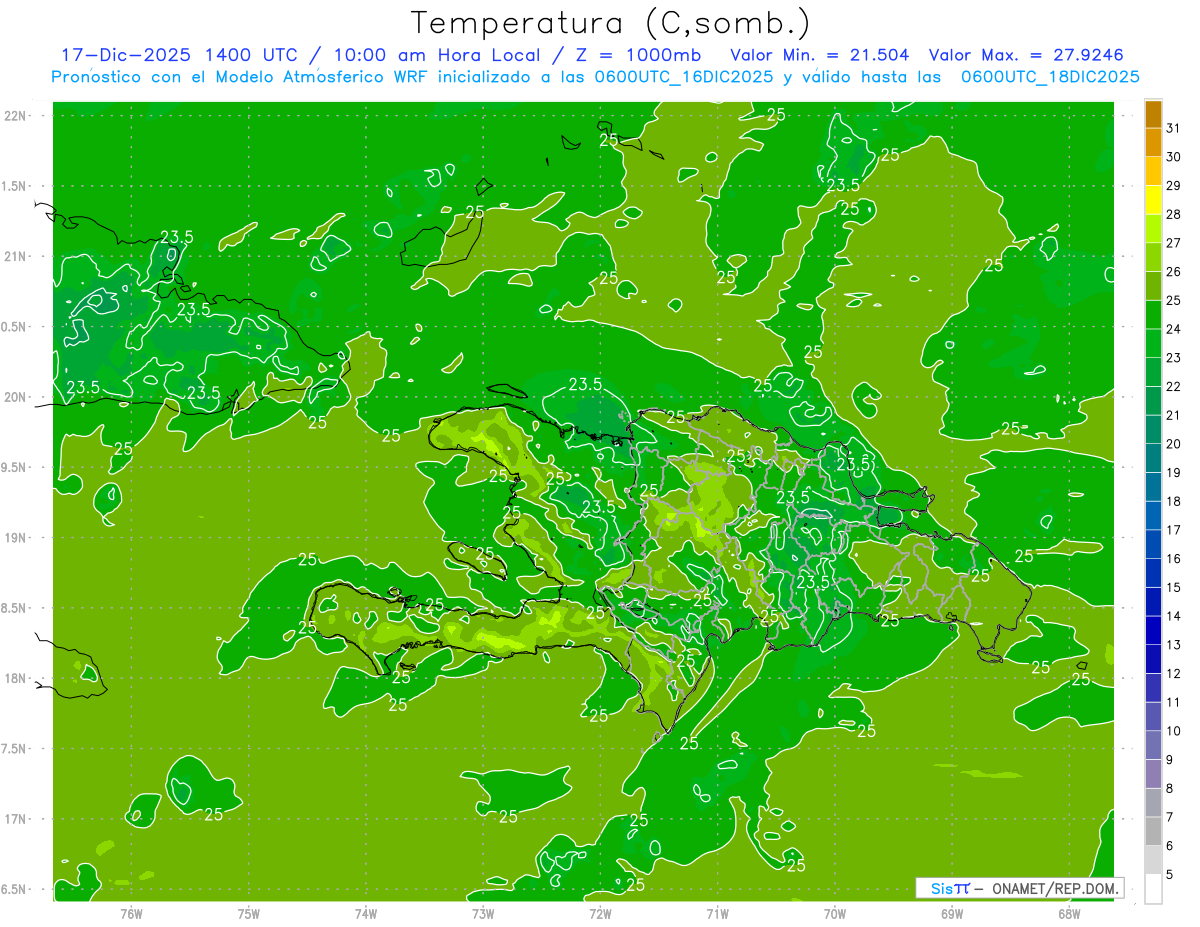
Task: Click the "21N" latitude axis label
Action: tap(15, 257)
